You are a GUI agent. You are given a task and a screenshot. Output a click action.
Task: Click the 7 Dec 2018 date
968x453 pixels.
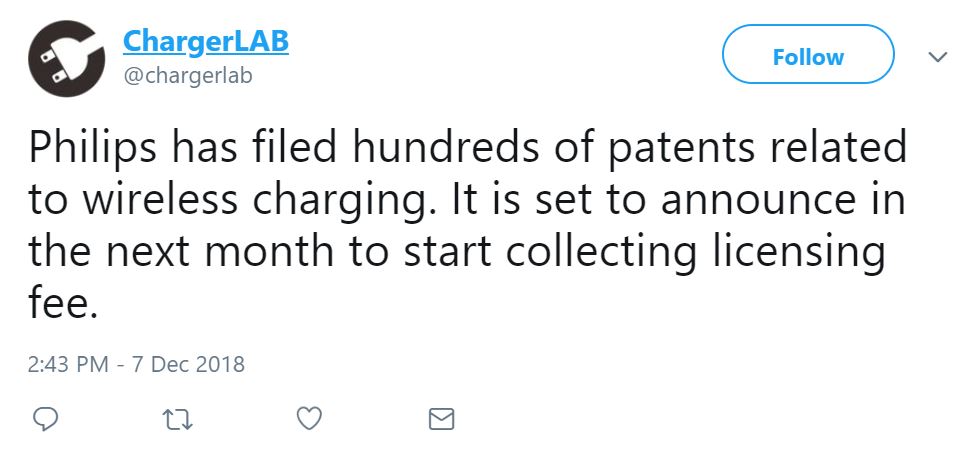pyautogui.click(x=188, y=364)
